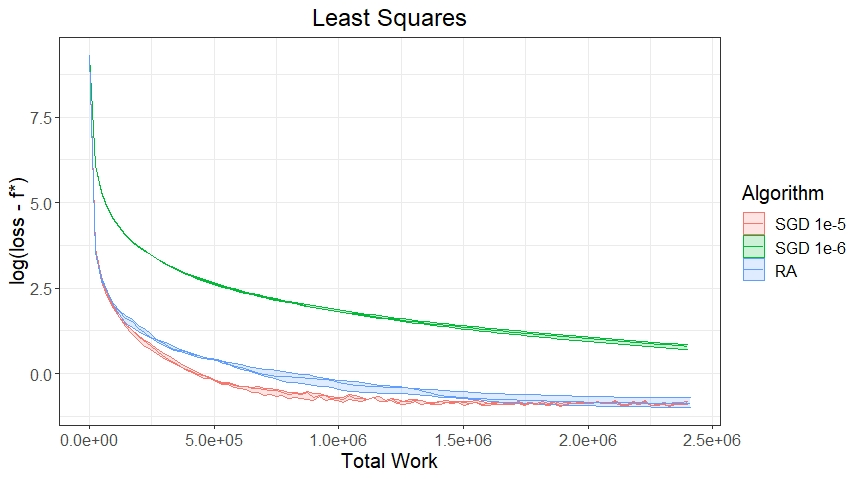Click the blue RA legend swatch

tap(753, 270)
